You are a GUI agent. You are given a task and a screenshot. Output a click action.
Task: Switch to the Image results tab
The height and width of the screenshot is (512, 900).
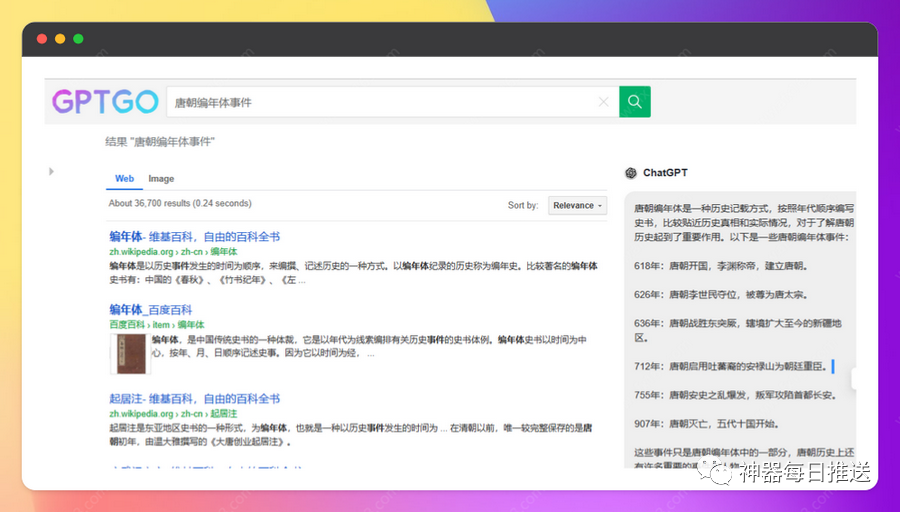click(x=161, y=179)
